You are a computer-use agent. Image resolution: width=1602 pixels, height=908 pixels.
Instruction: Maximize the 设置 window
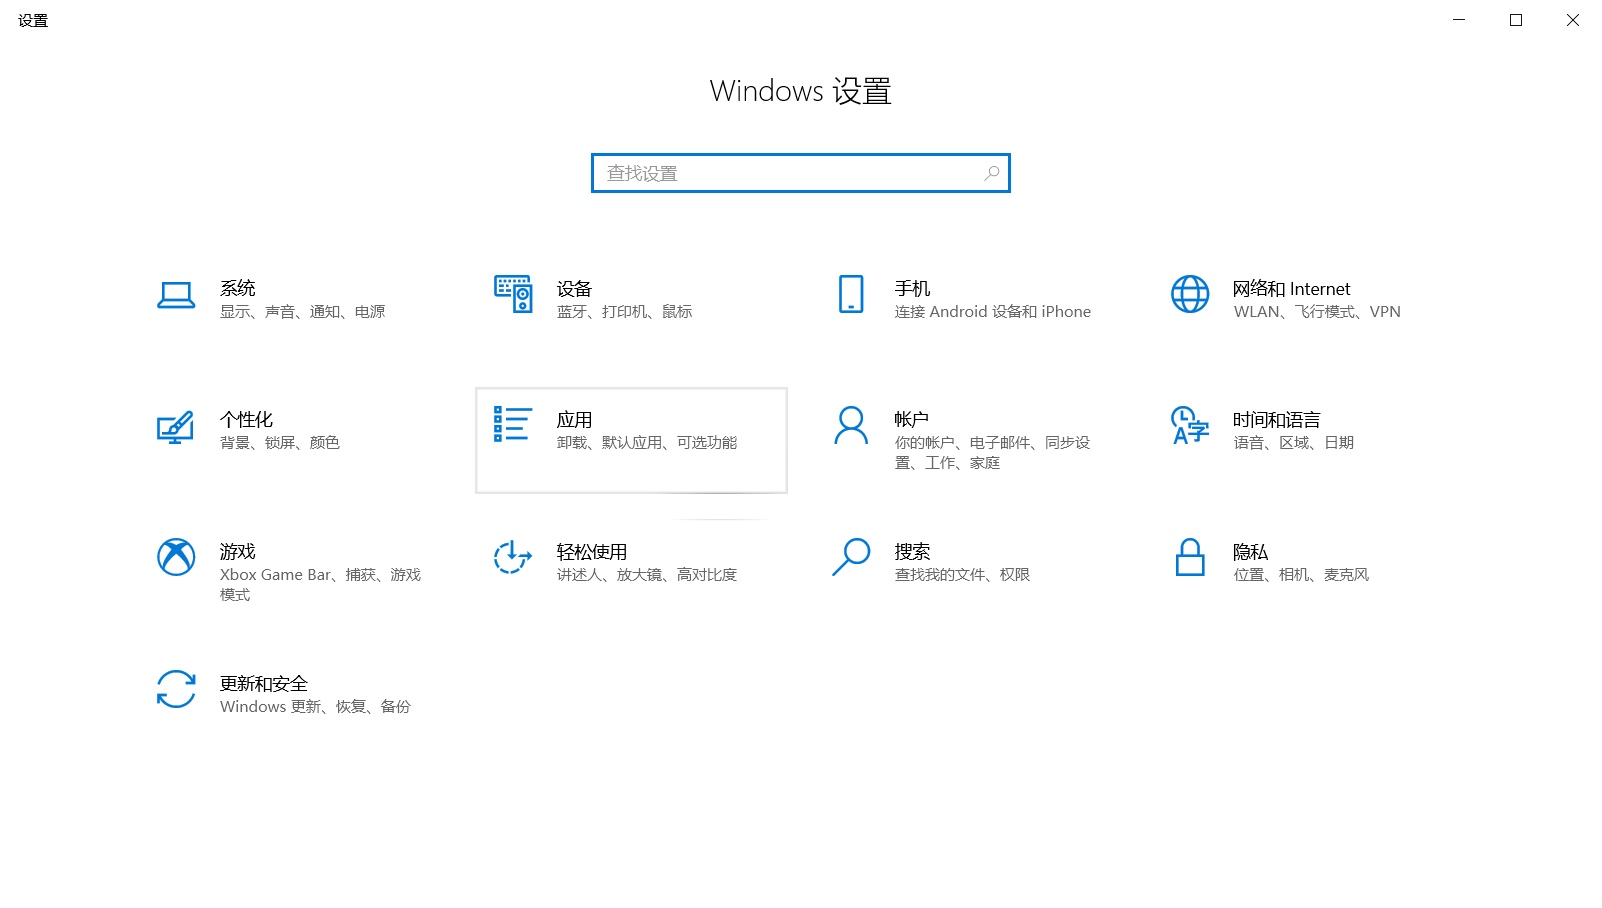coord(1516,20)
